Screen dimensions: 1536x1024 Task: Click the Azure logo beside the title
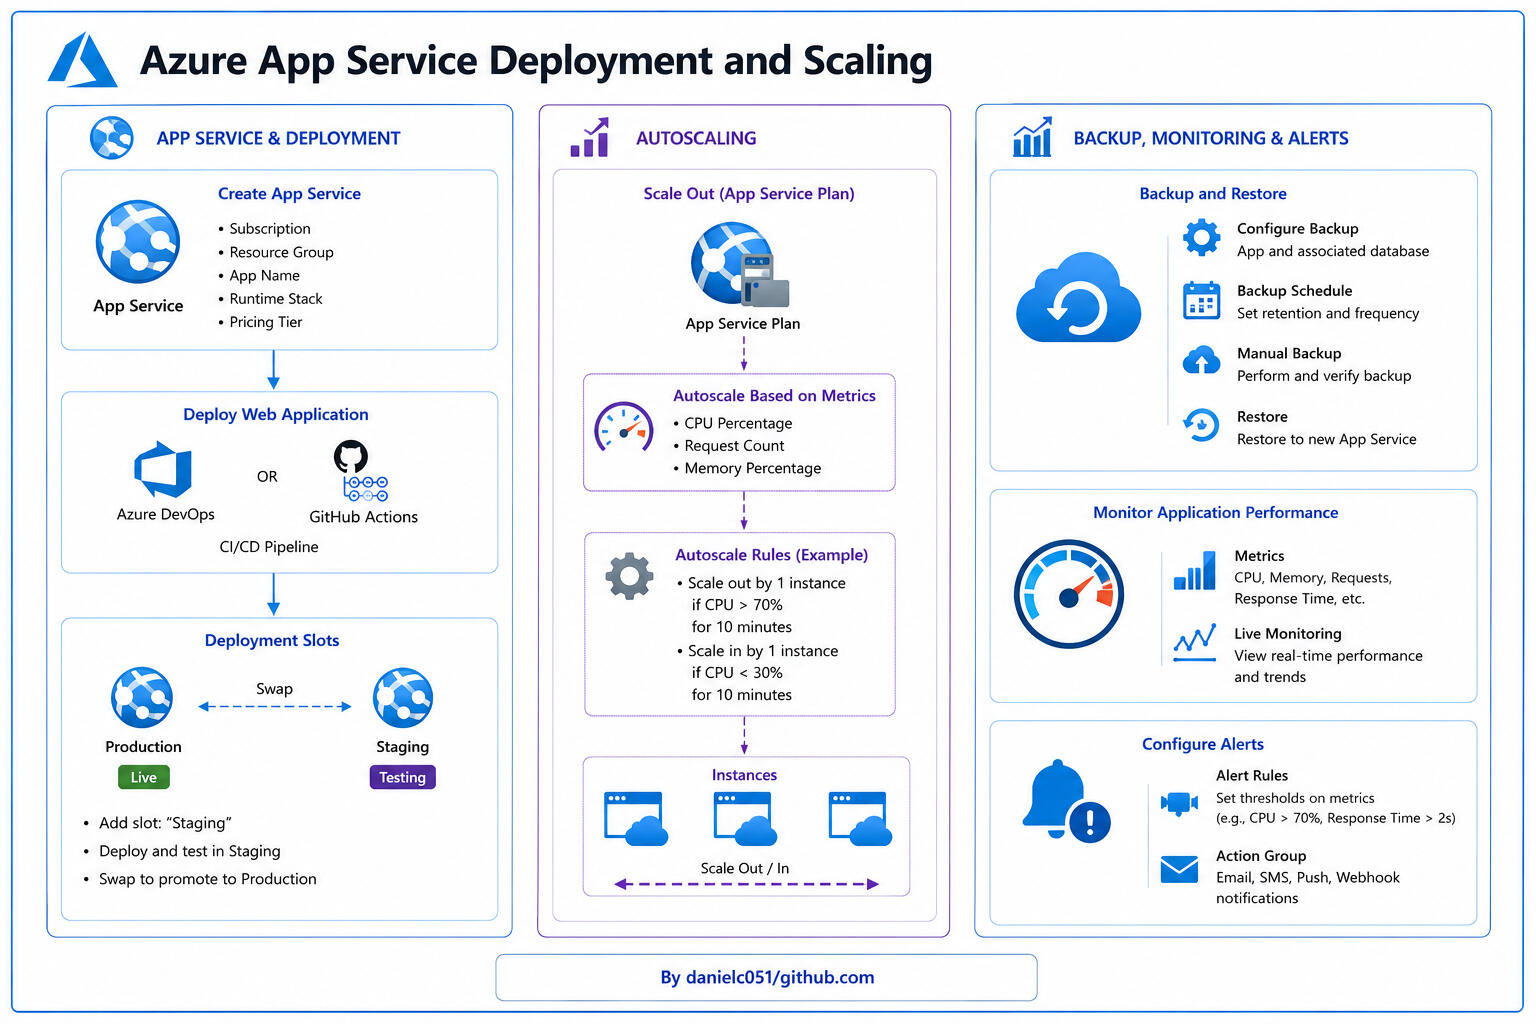pos(83,60)
